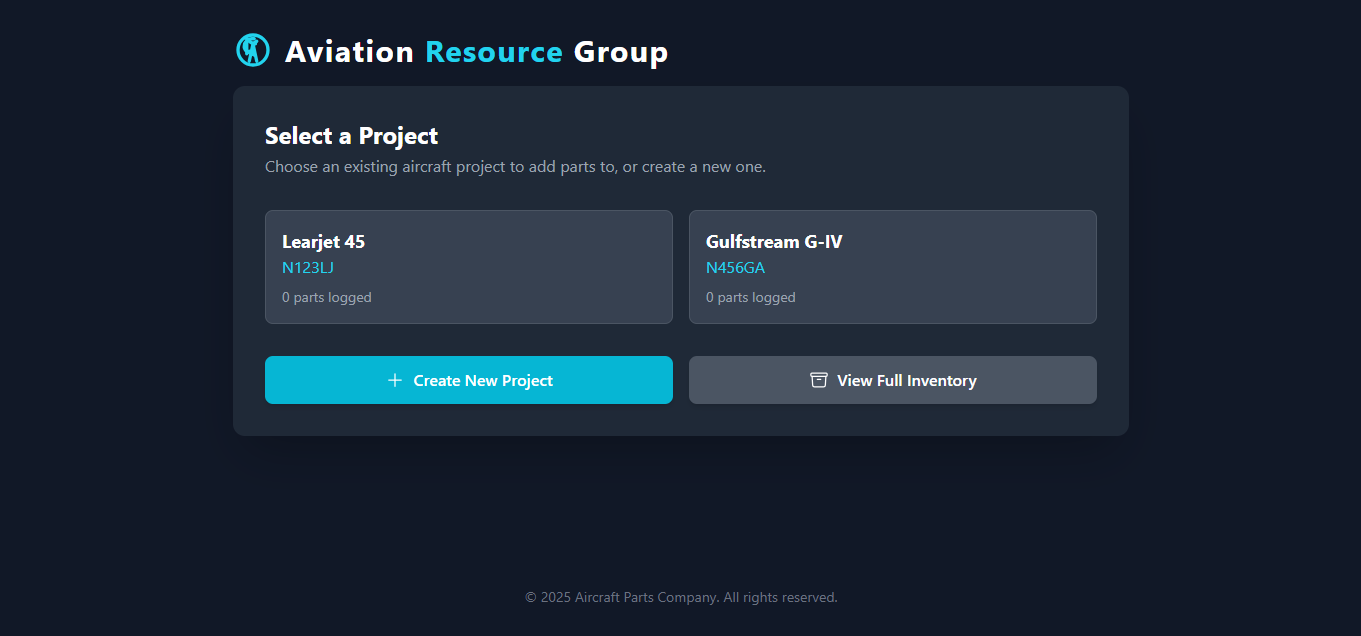Click the N456GA tail number

(735, 268)
